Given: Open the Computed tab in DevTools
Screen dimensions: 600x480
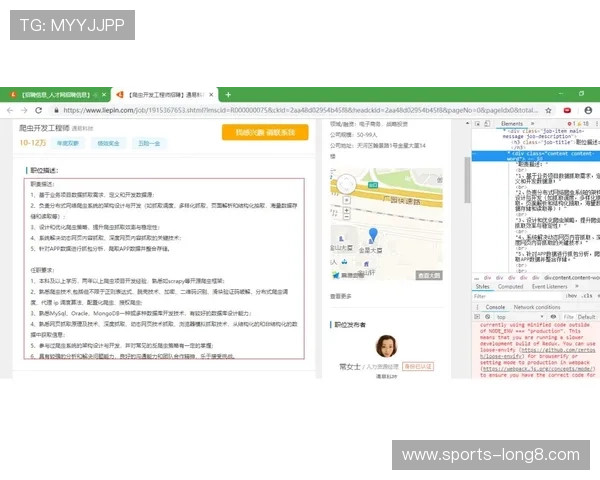Looking at the screenshot, I should click(x=510, y=286).
